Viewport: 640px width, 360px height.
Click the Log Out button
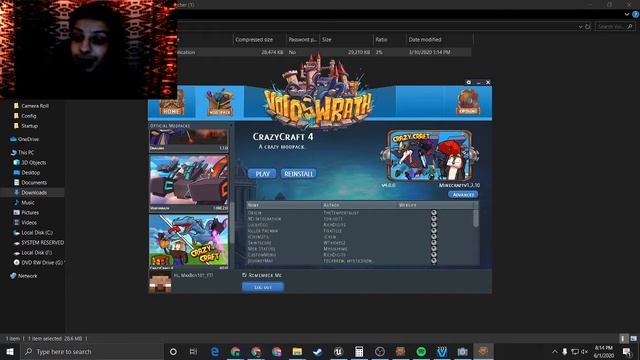(263, 287)
